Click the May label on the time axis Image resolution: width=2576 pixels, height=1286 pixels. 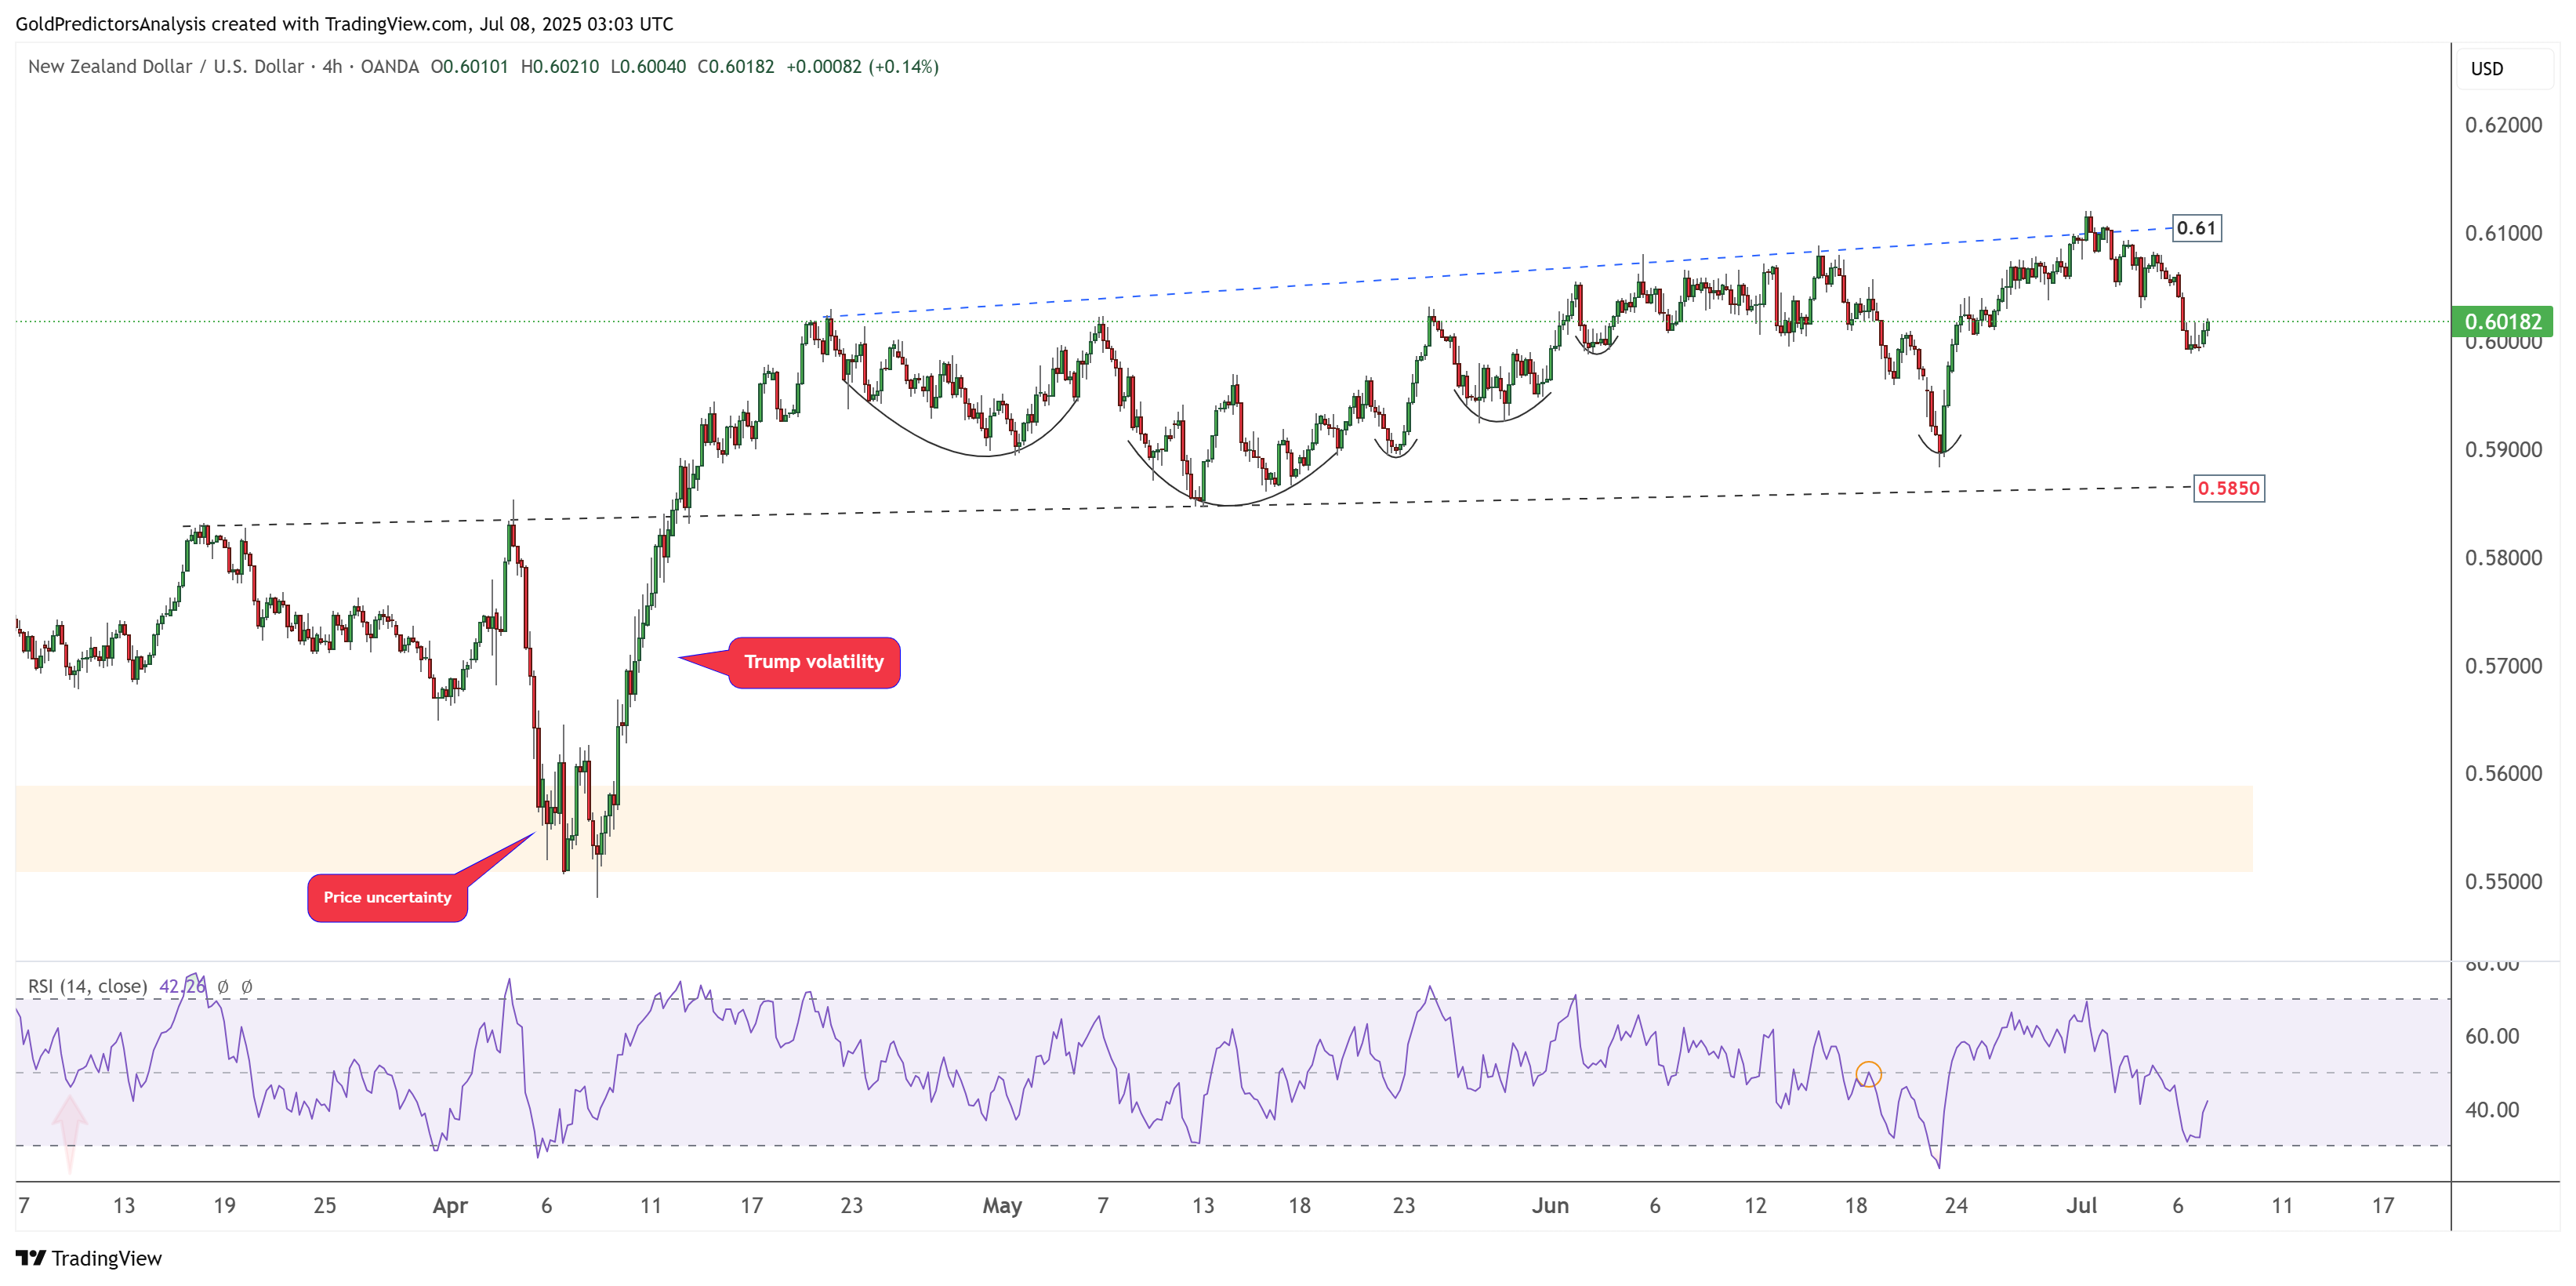[x=1002, y=1205]
